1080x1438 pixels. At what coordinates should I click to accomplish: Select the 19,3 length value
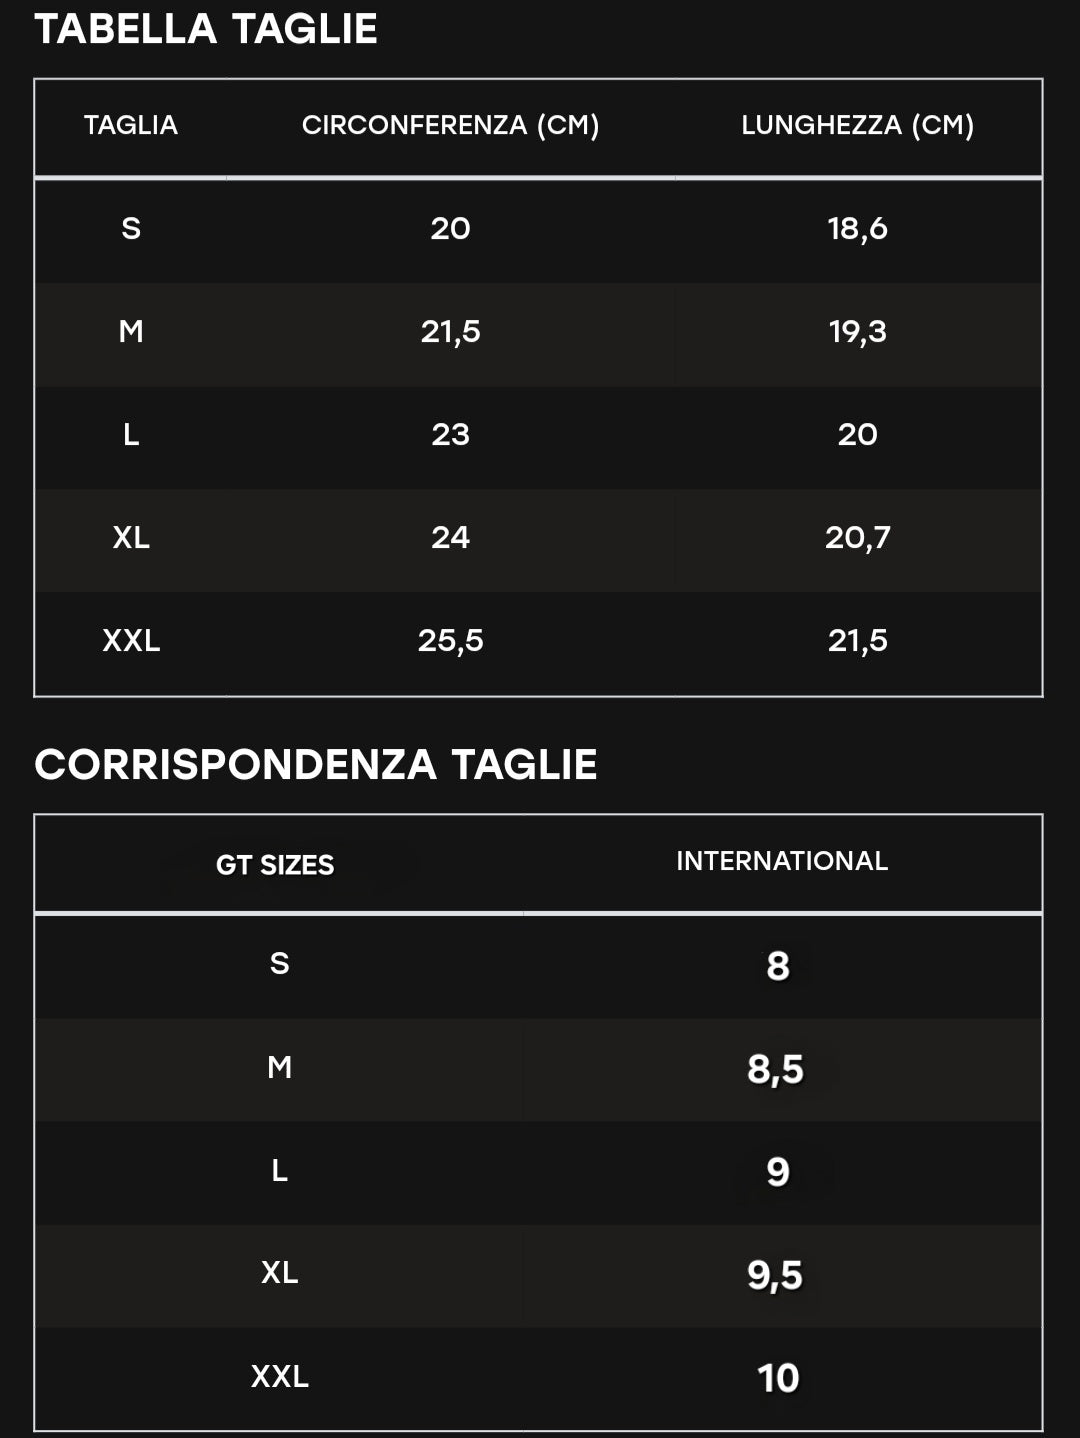[x=857, y=332]
